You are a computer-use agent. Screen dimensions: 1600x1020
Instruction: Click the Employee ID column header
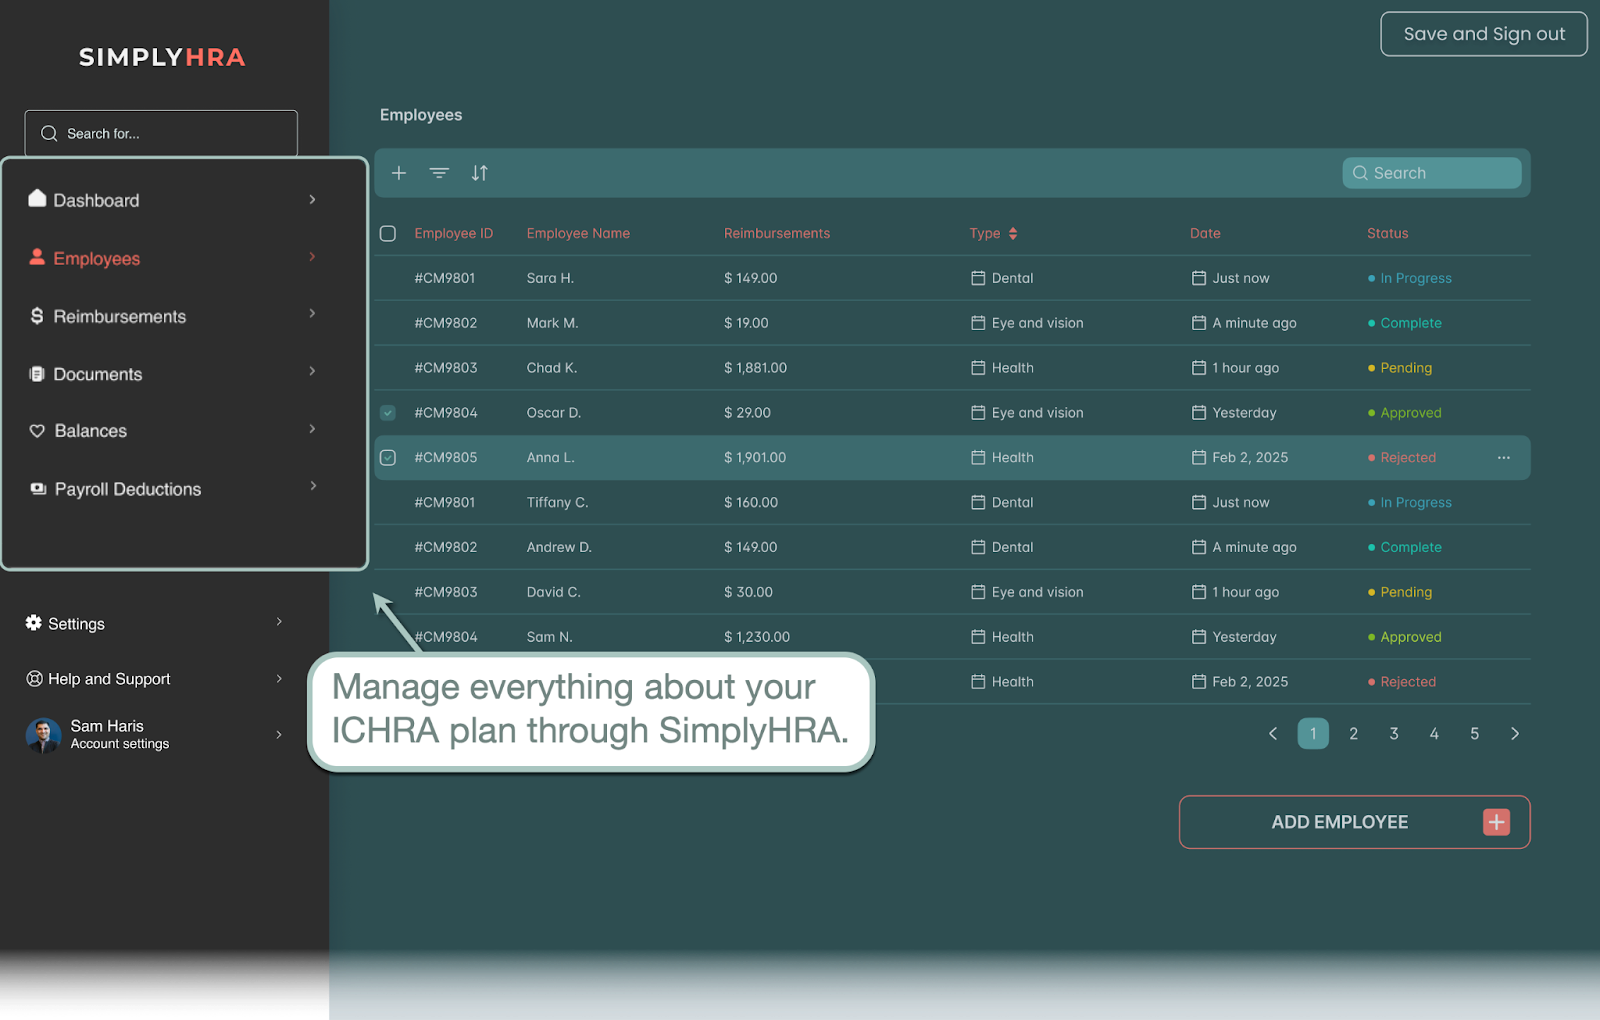coord(454,233)
